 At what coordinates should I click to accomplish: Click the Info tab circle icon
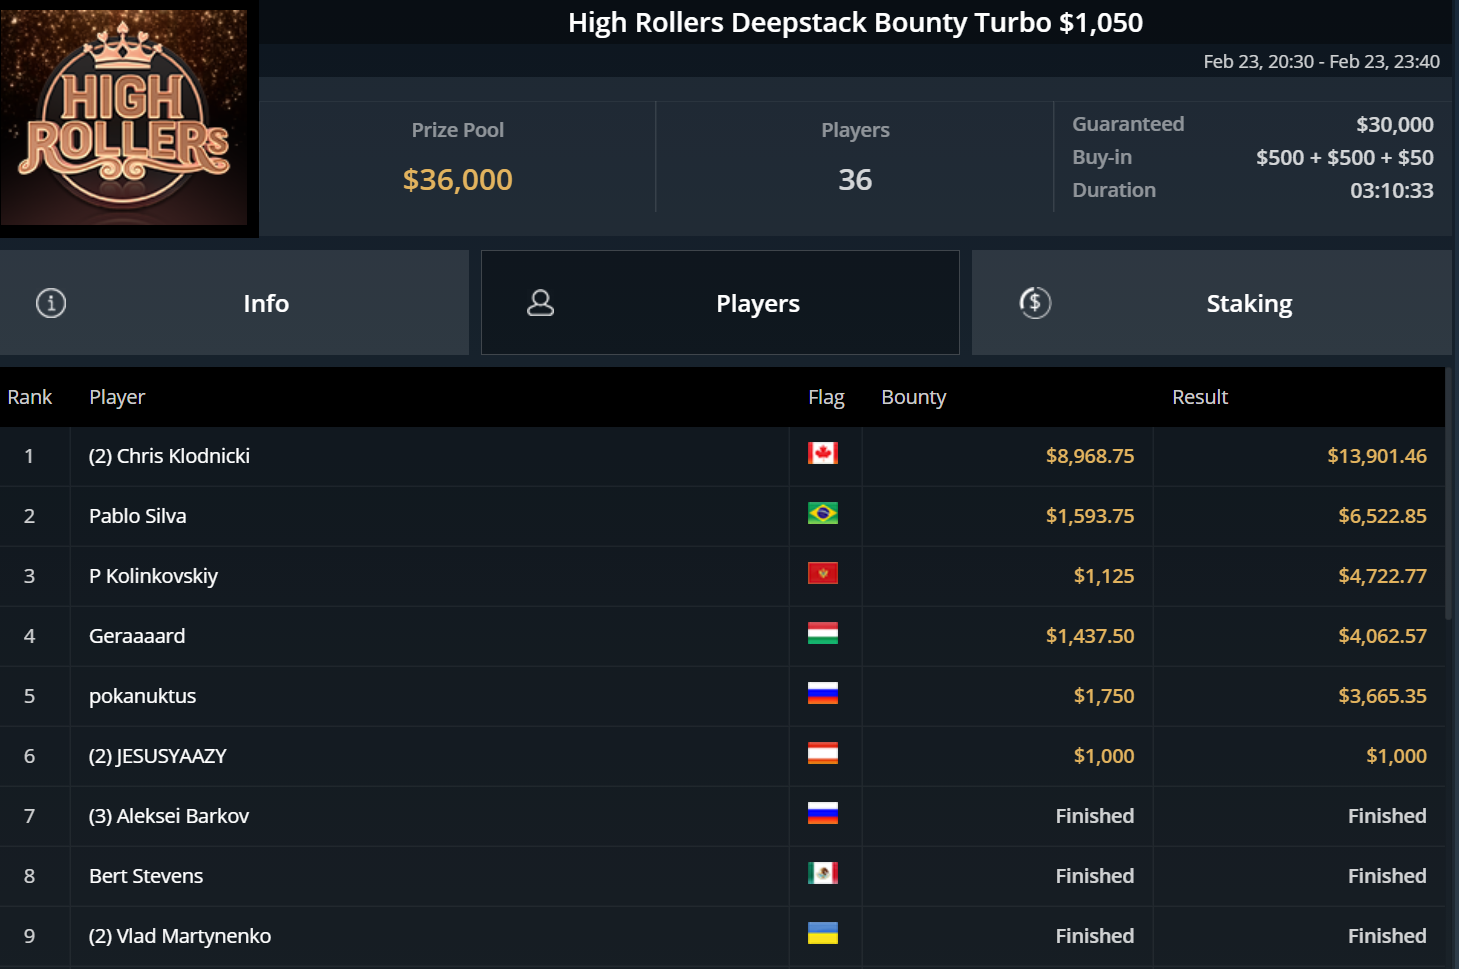(51, 303)
